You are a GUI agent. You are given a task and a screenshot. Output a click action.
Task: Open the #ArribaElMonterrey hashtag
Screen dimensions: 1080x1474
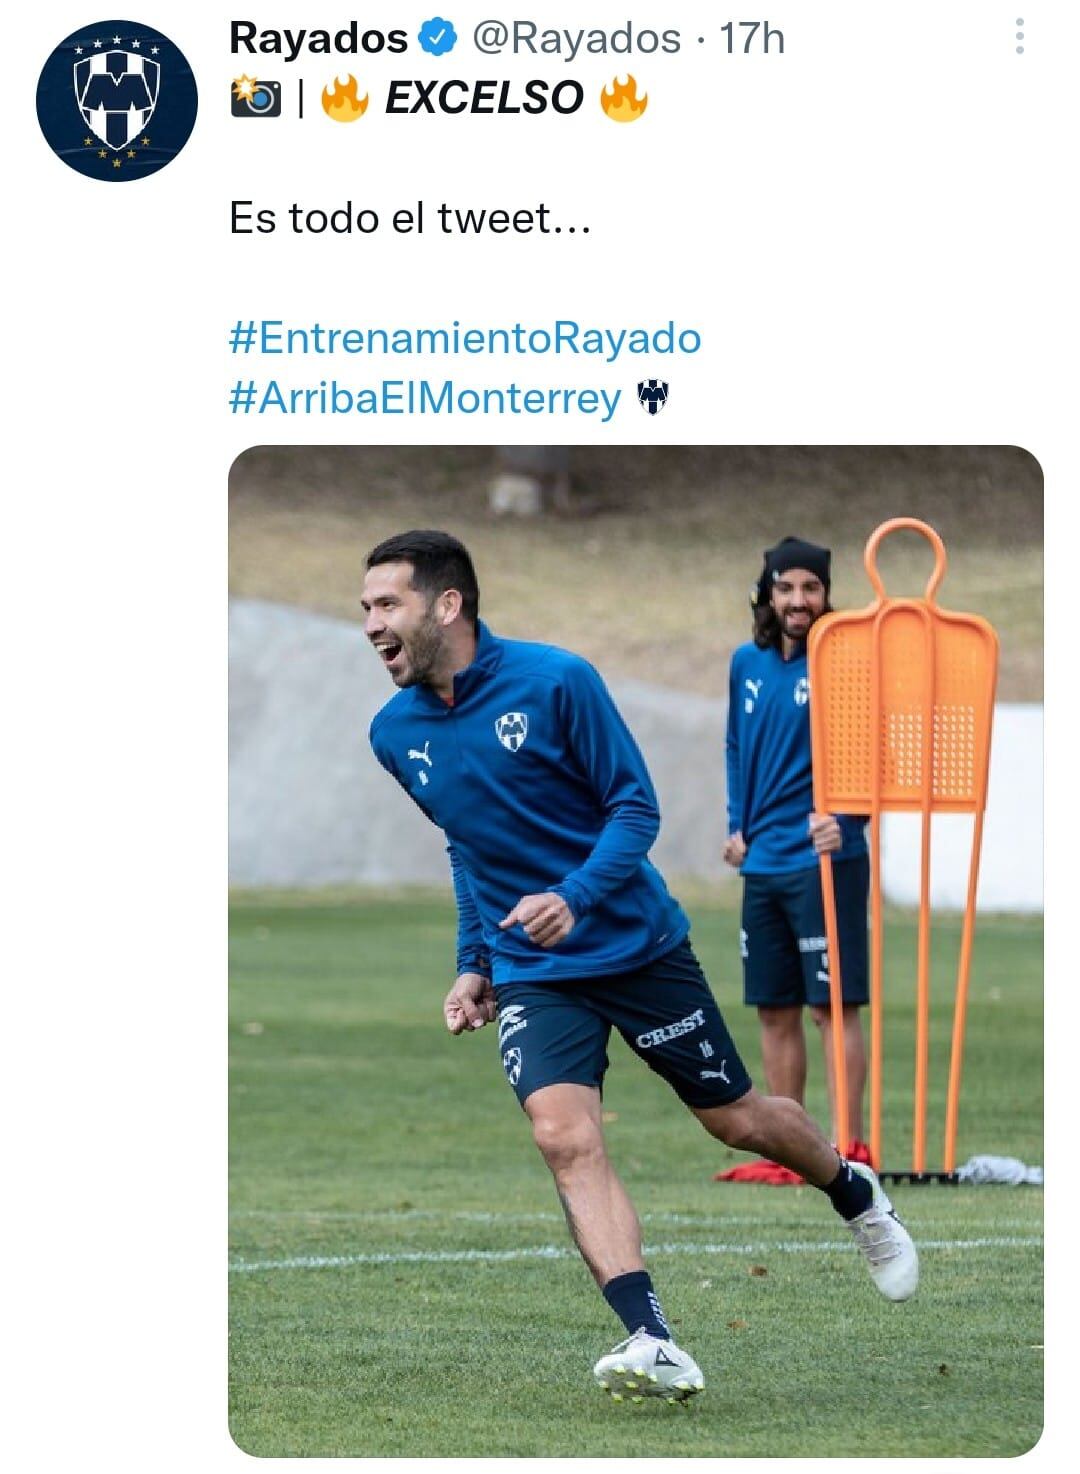tap(425, 397)
